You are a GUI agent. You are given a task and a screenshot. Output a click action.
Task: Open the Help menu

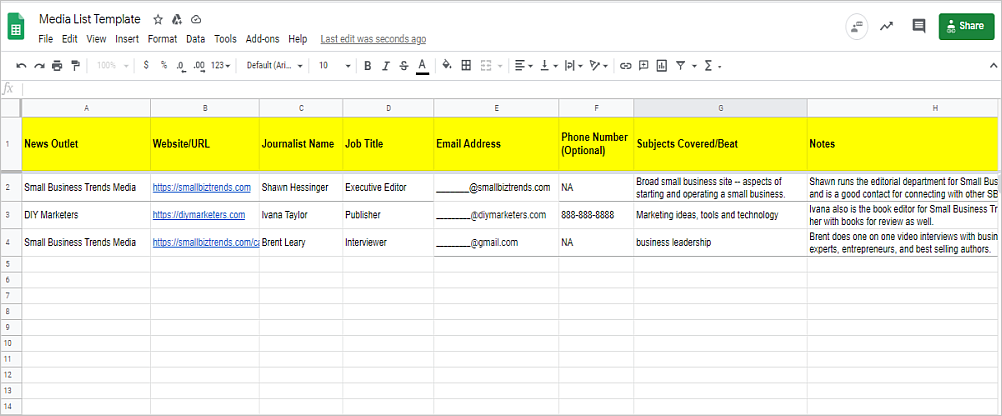pos(298,39)
